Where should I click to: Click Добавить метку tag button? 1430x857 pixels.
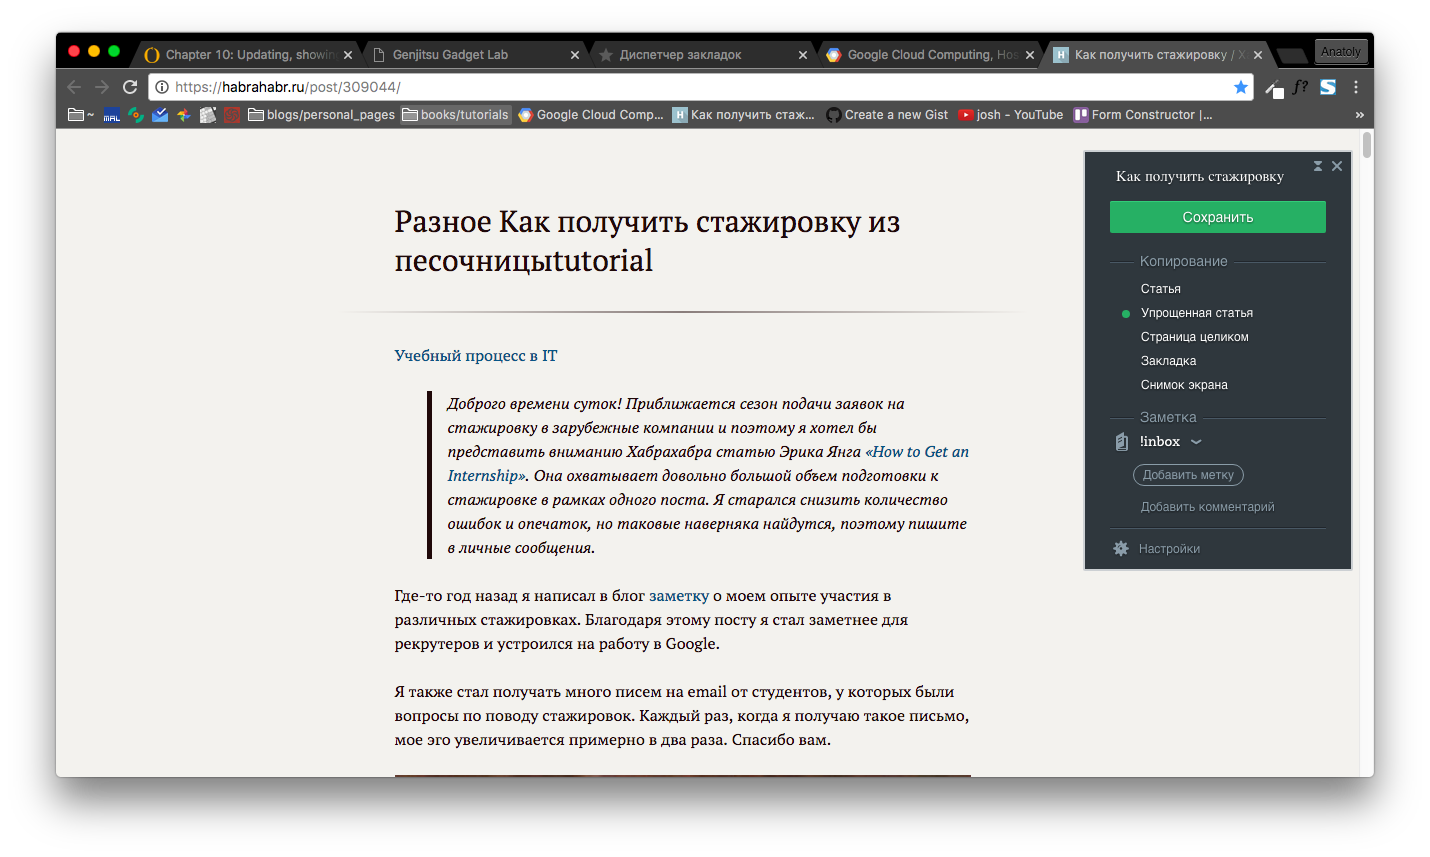tap(1188, 475)
